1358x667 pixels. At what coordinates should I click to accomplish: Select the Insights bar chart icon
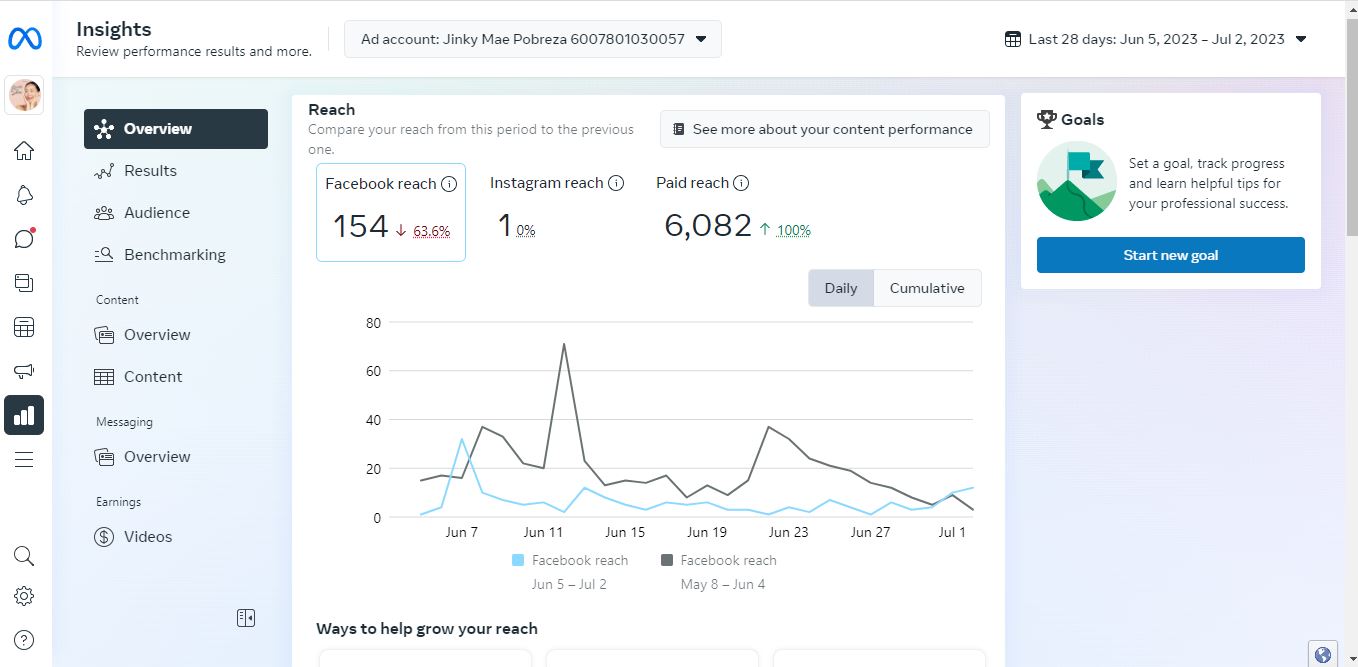coord(24,415)
